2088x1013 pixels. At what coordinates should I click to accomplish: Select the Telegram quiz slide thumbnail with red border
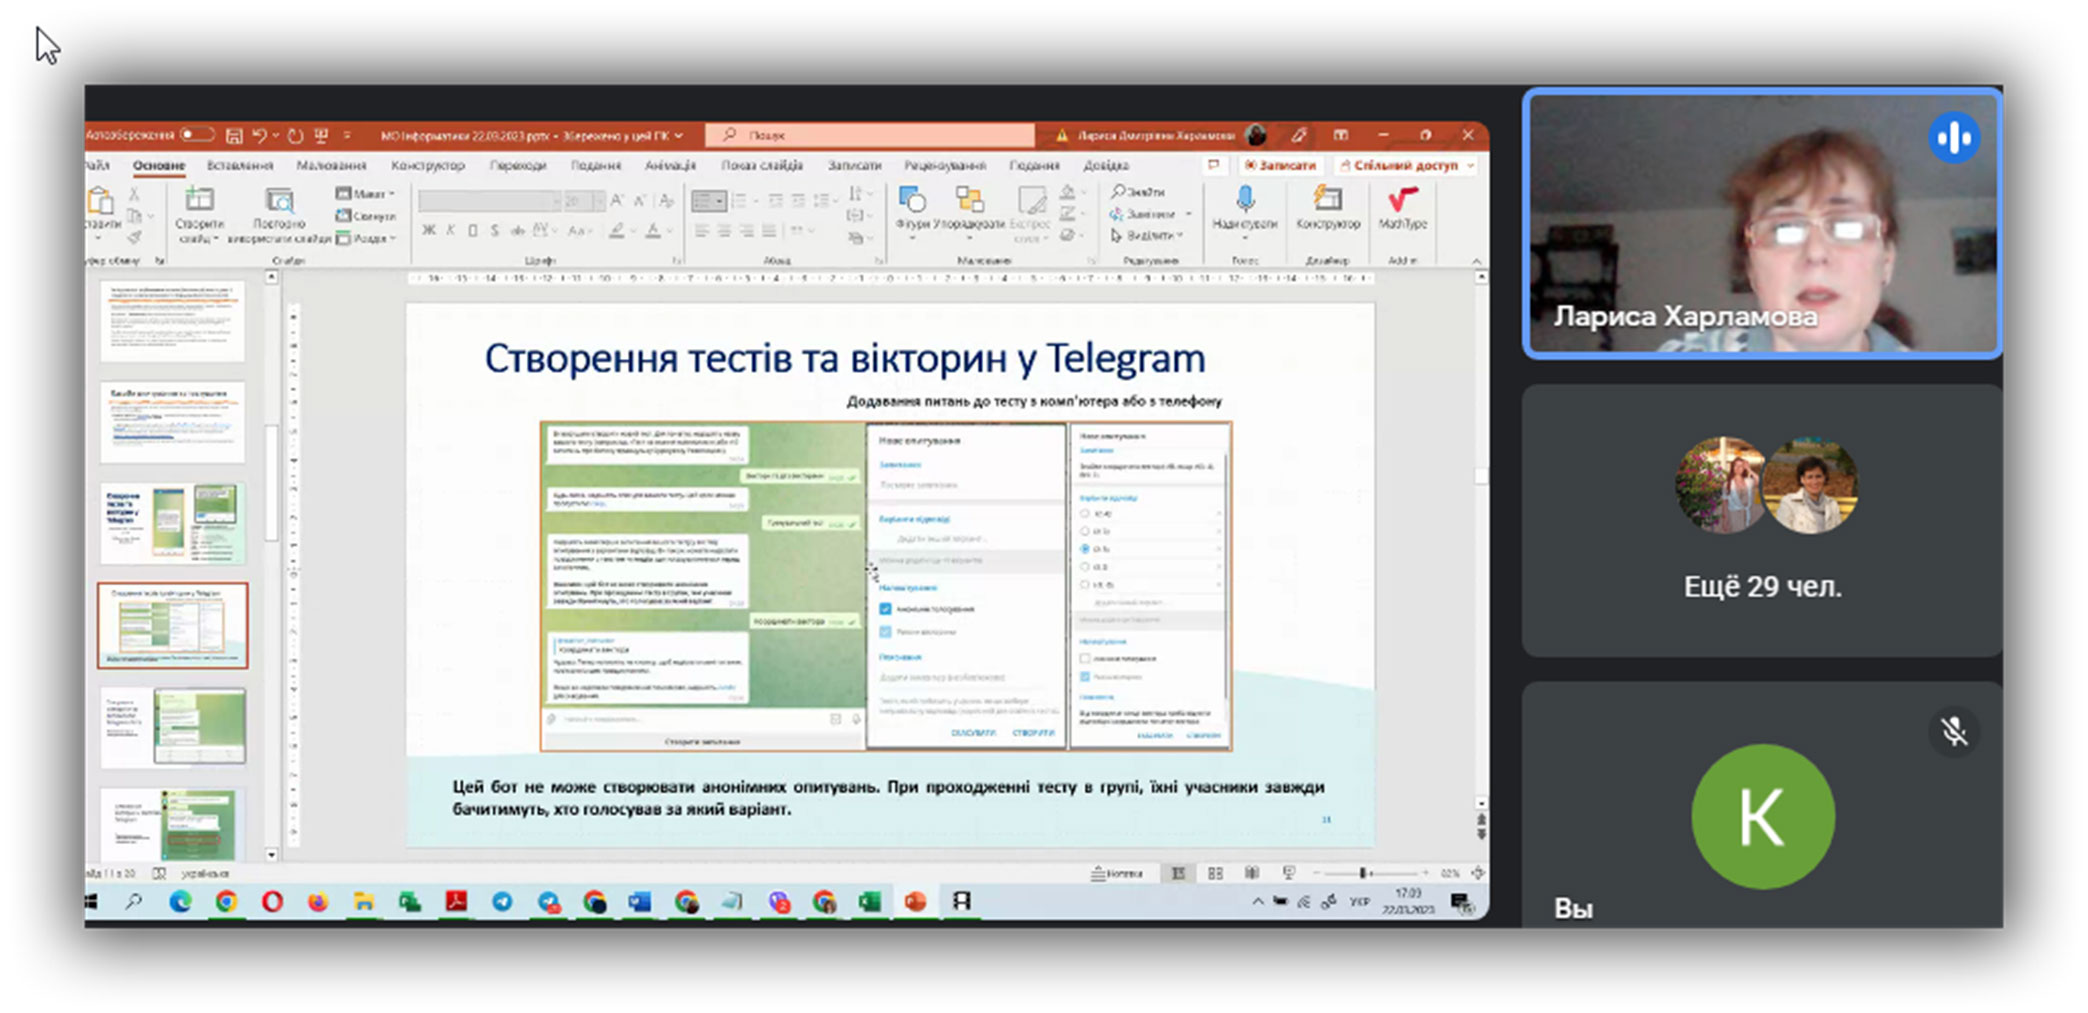pos(173,626)
